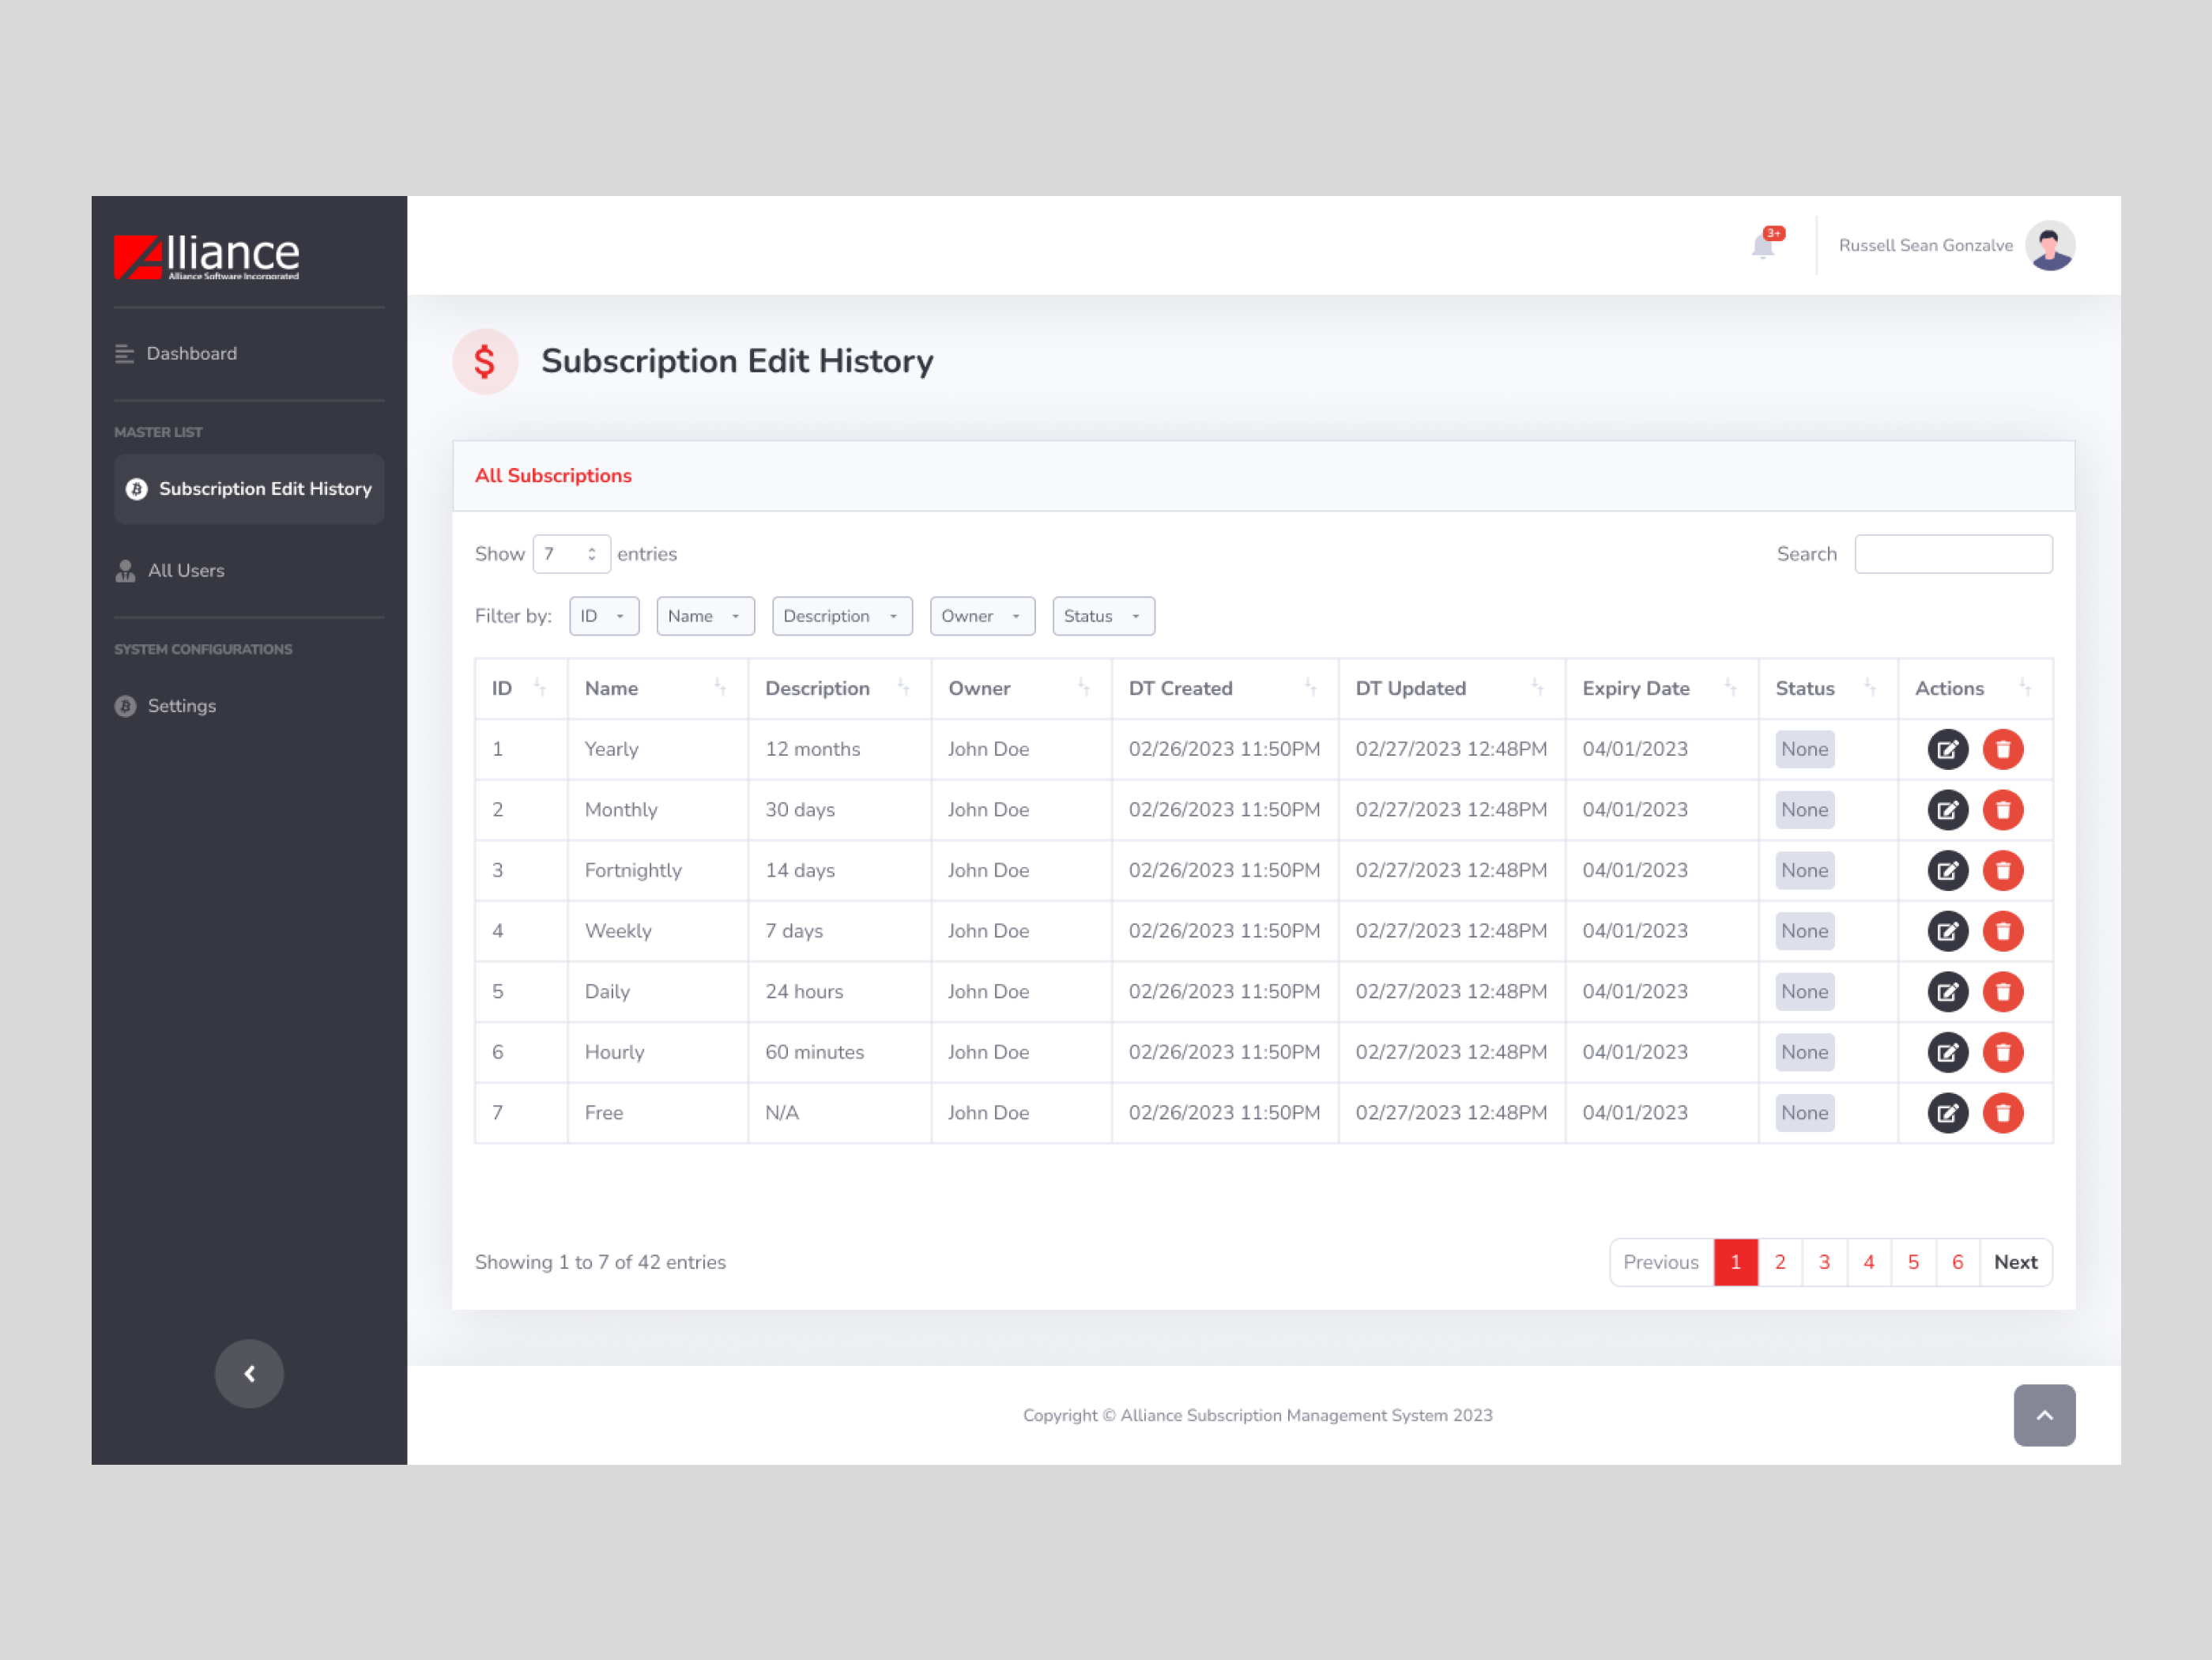Image resolution: width=2212 pixels, height=1660 pixels.
Task: Go to page 3 of entries
Action: coord(1824,1262)
